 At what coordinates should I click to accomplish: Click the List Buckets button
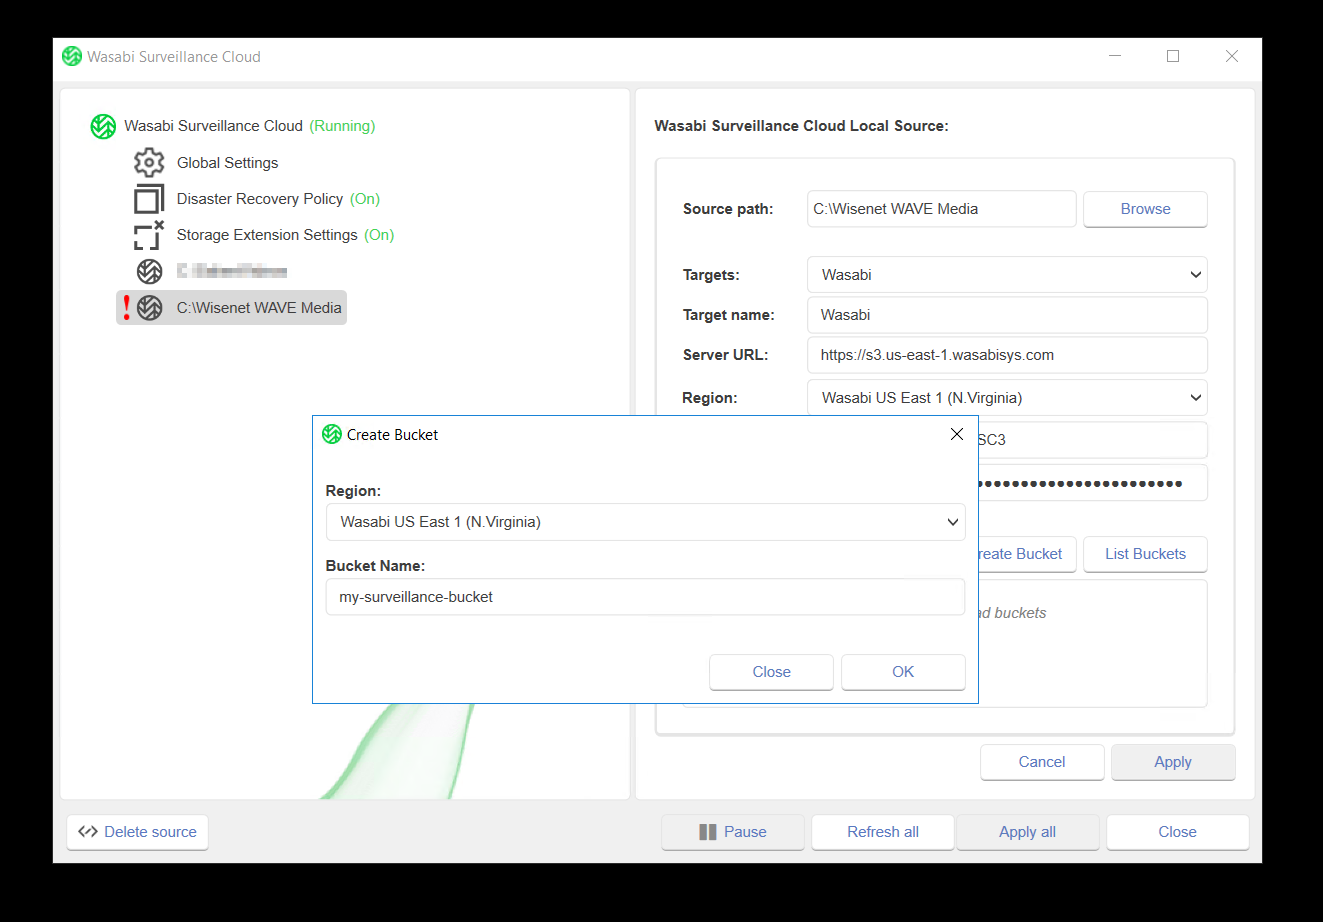1145,554
